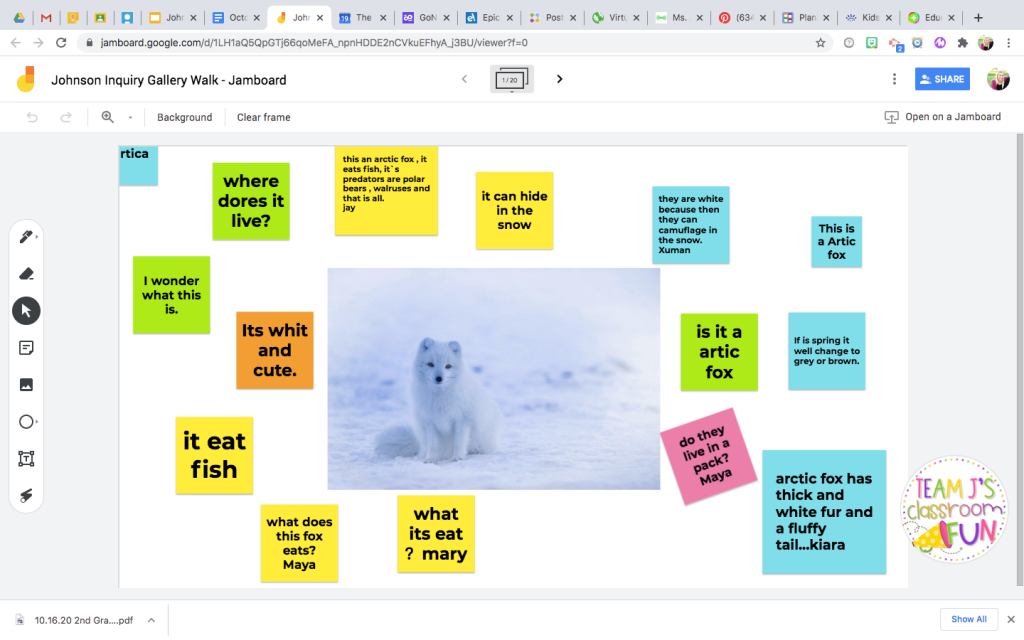Select the Eraser tool
Viewport: 1024px width, 640px height.
point(26,274)
